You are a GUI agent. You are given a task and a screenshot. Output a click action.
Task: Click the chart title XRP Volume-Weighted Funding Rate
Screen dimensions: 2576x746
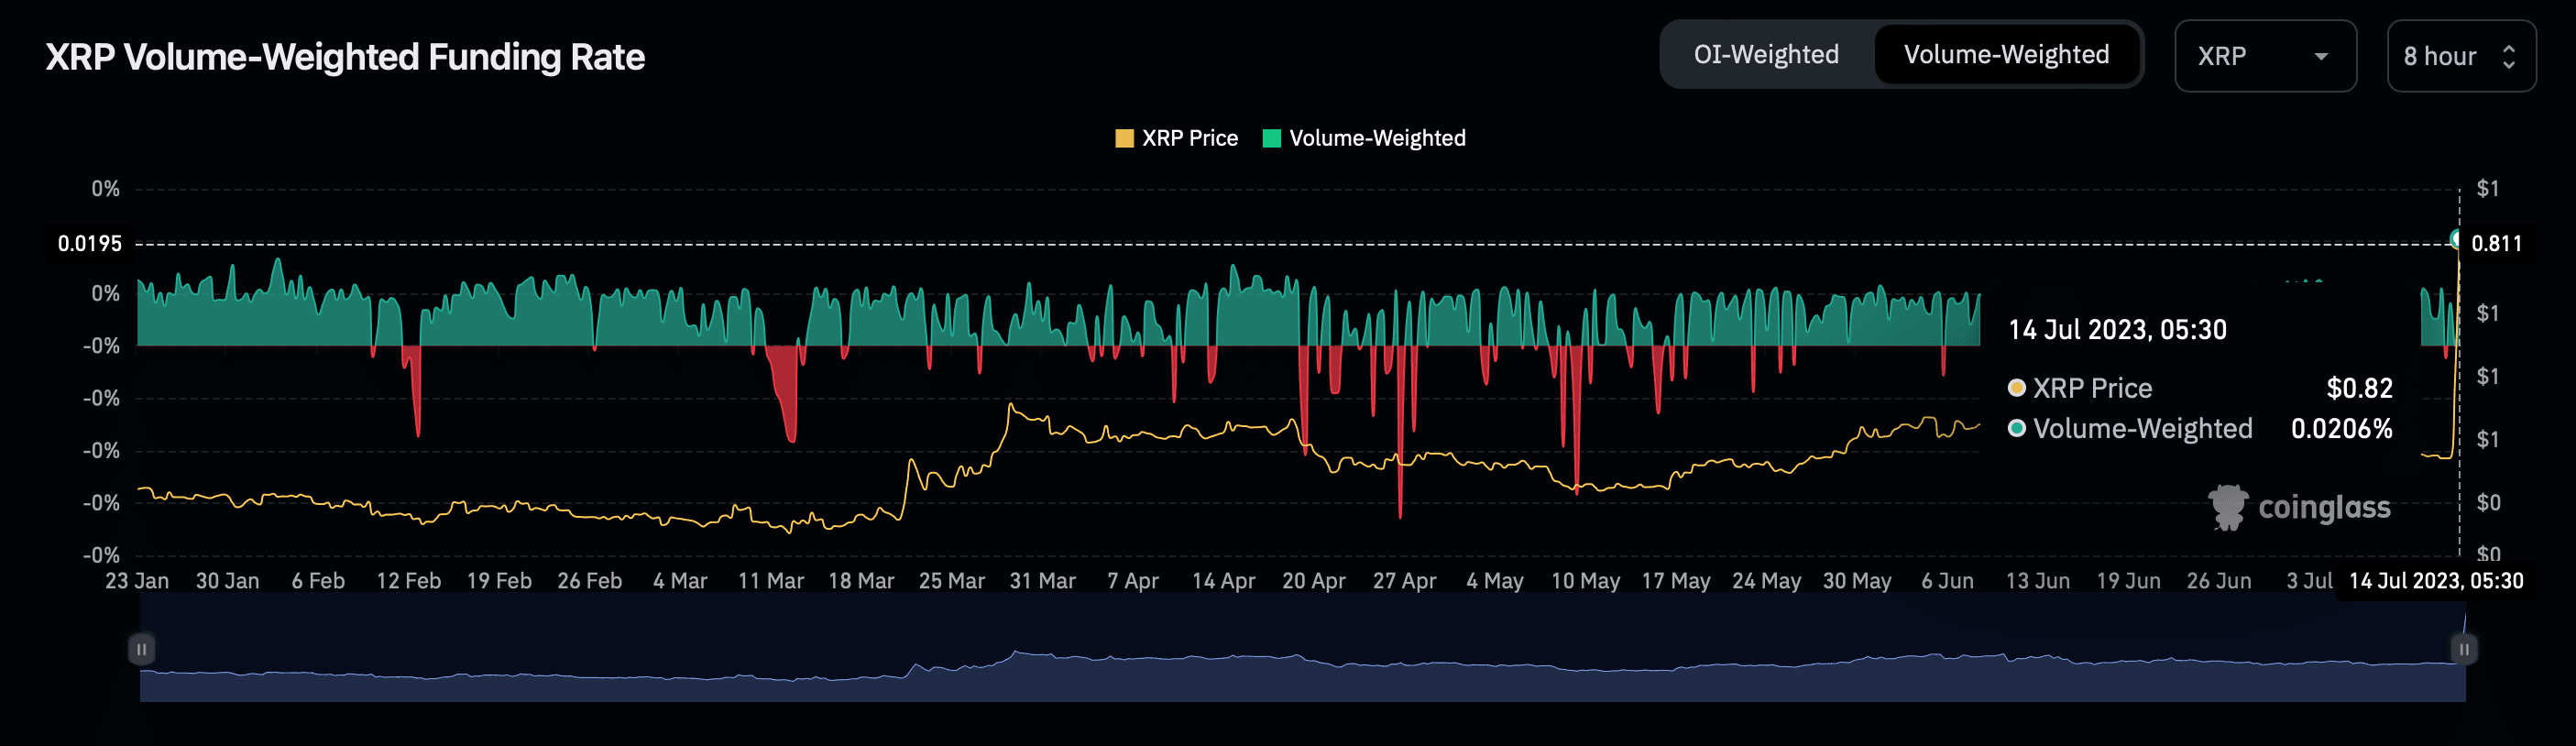[x=345, y=57]
